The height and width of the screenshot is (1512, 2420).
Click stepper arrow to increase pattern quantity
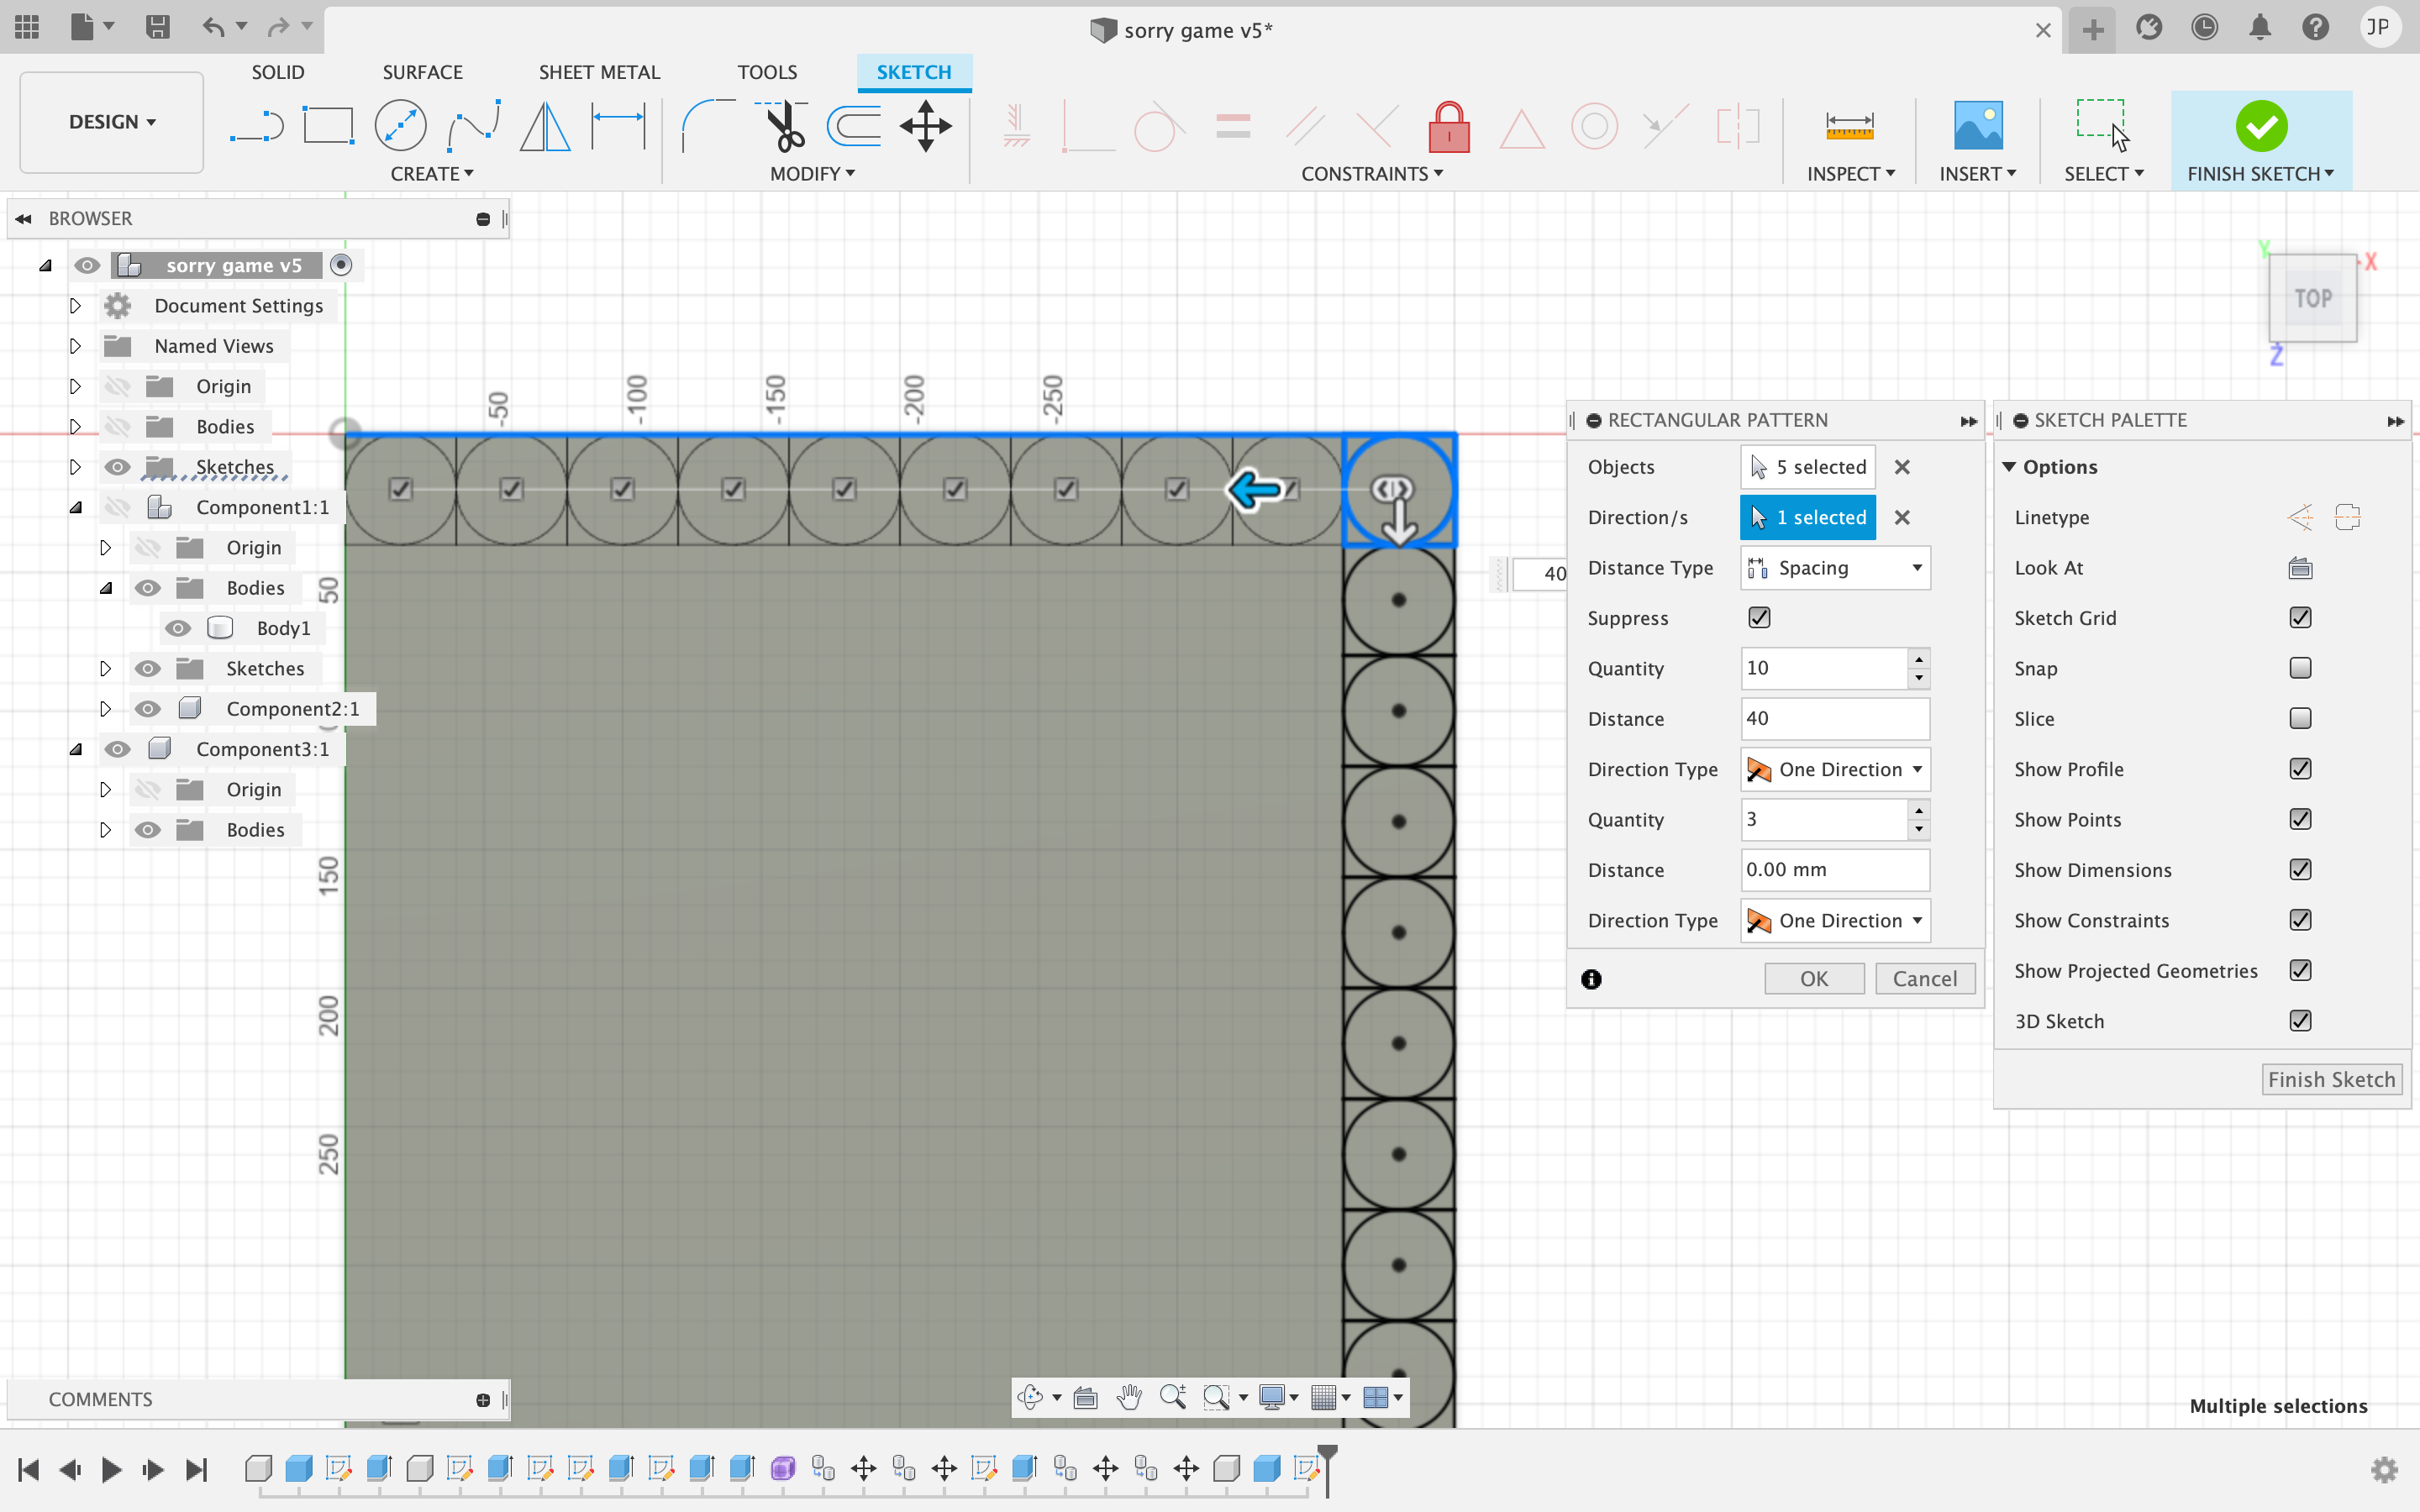coord(1918,659)
